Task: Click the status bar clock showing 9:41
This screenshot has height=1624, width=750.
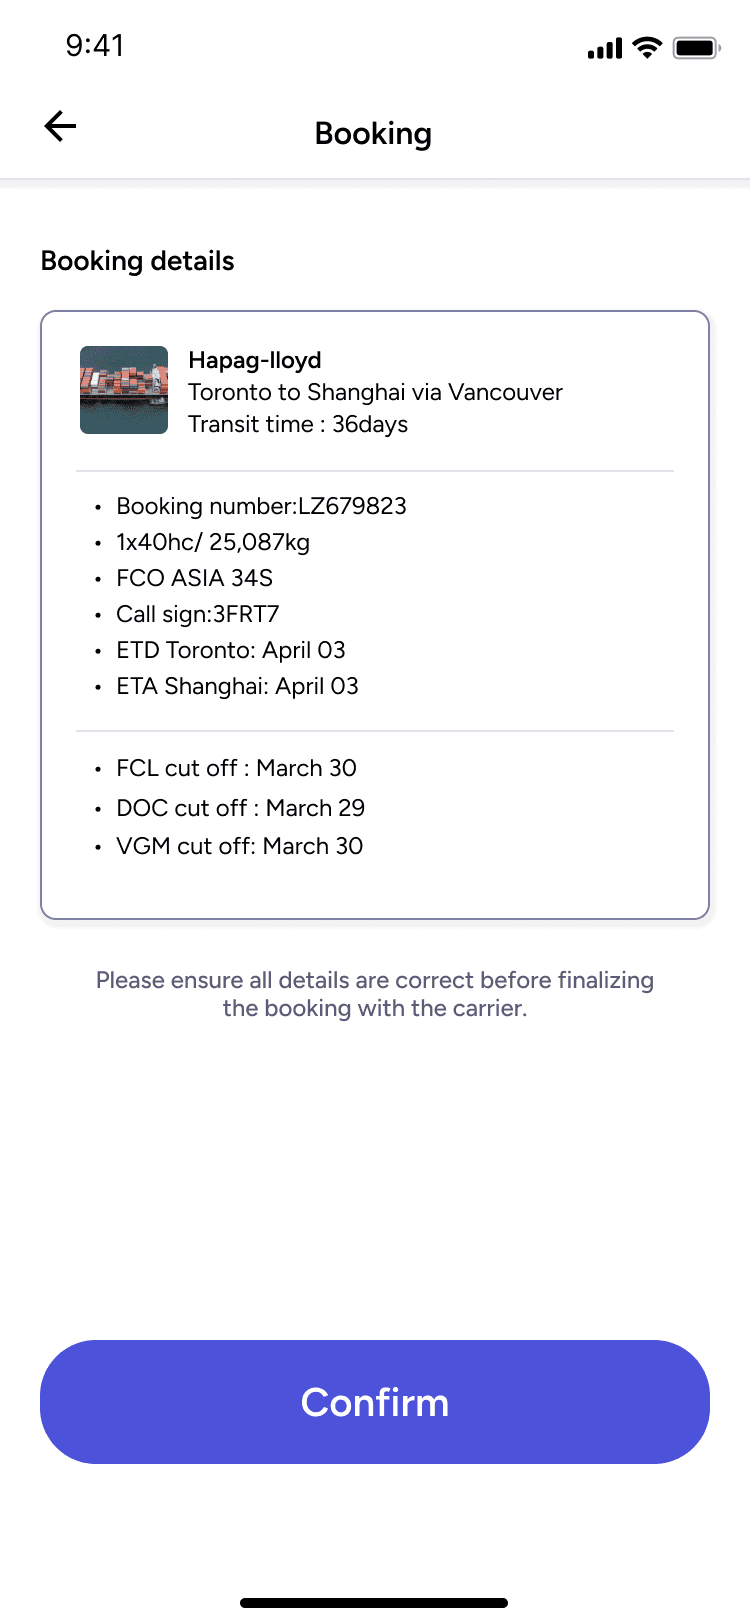Action: (x=95, y=45)
